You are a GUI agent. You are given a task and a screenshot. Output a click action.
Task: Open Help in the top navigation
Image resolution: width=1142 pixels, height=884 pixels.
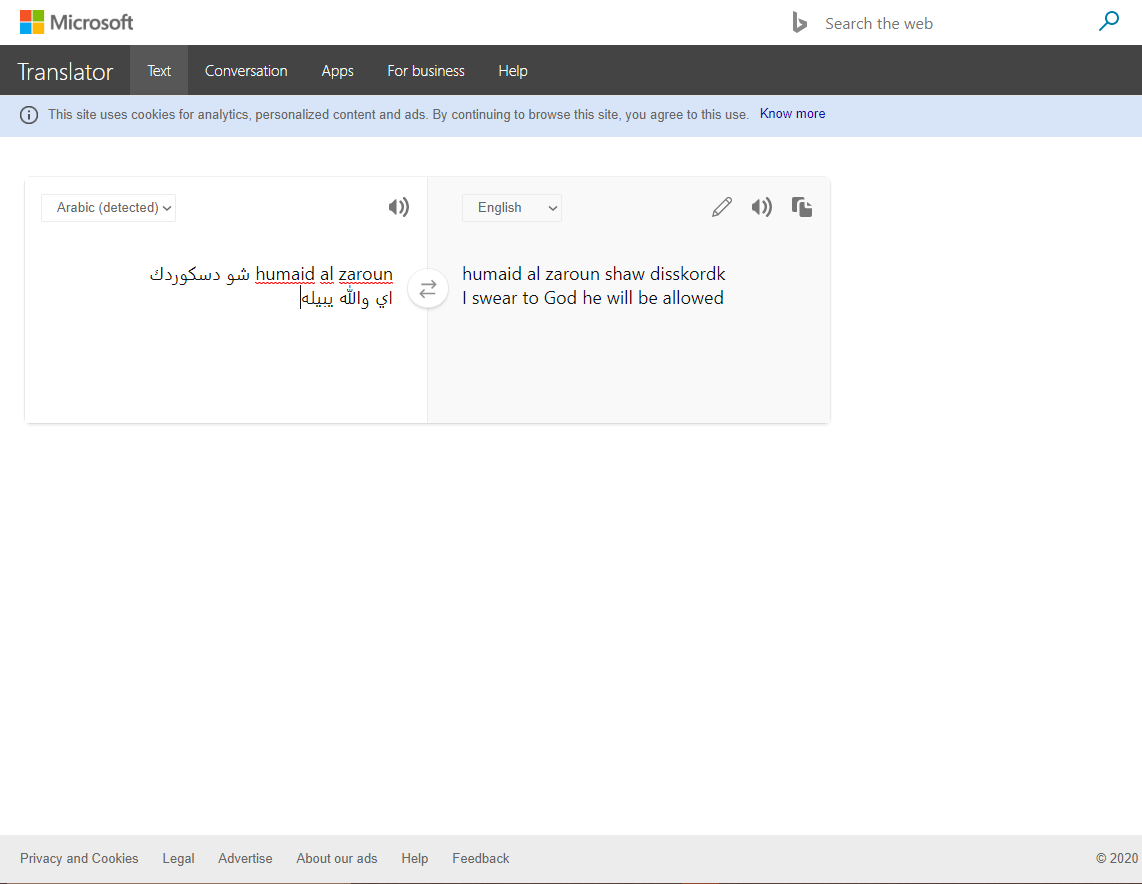click(x=513, y=71)
